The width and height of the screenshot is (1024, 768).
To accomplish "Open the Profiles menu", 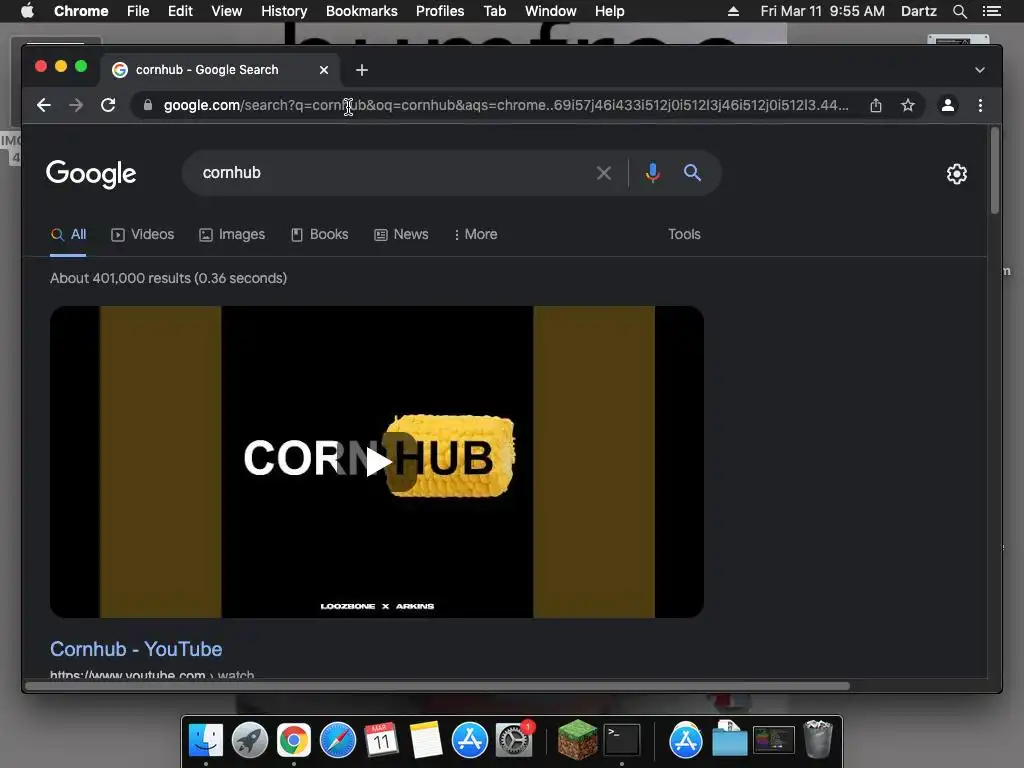I will coord(440,11).
